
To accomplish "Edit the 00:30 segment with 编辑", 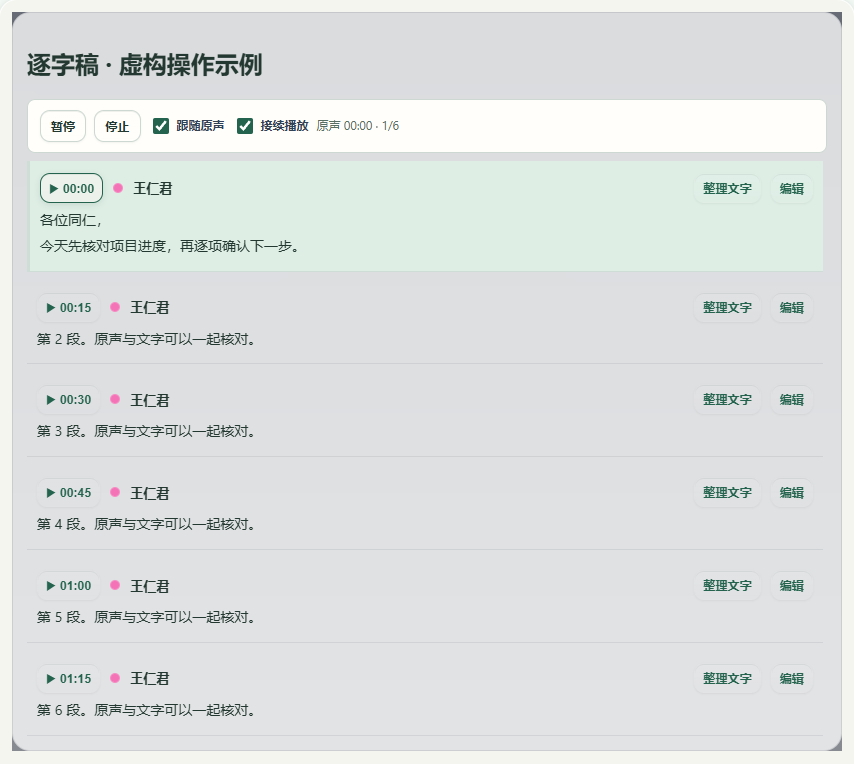I will [791, 400].
